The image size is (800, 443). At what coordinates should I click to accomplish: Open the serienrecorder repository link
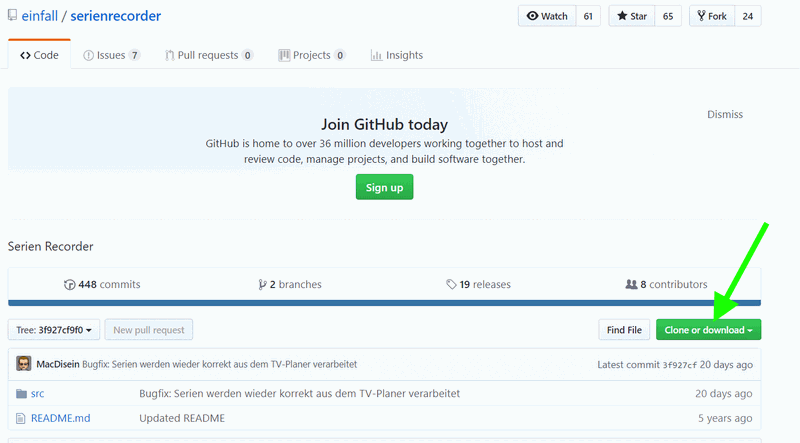coord(115,16)
